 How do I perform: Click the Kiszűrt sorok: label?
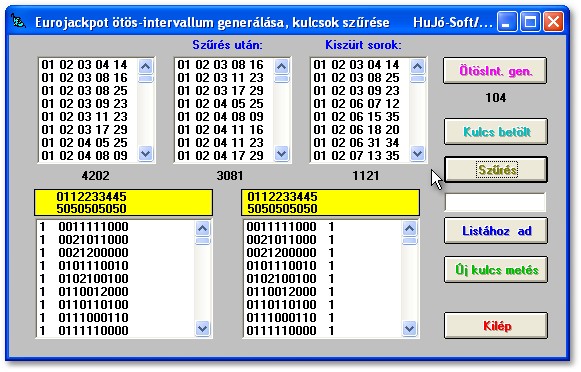tap(363, 45)
